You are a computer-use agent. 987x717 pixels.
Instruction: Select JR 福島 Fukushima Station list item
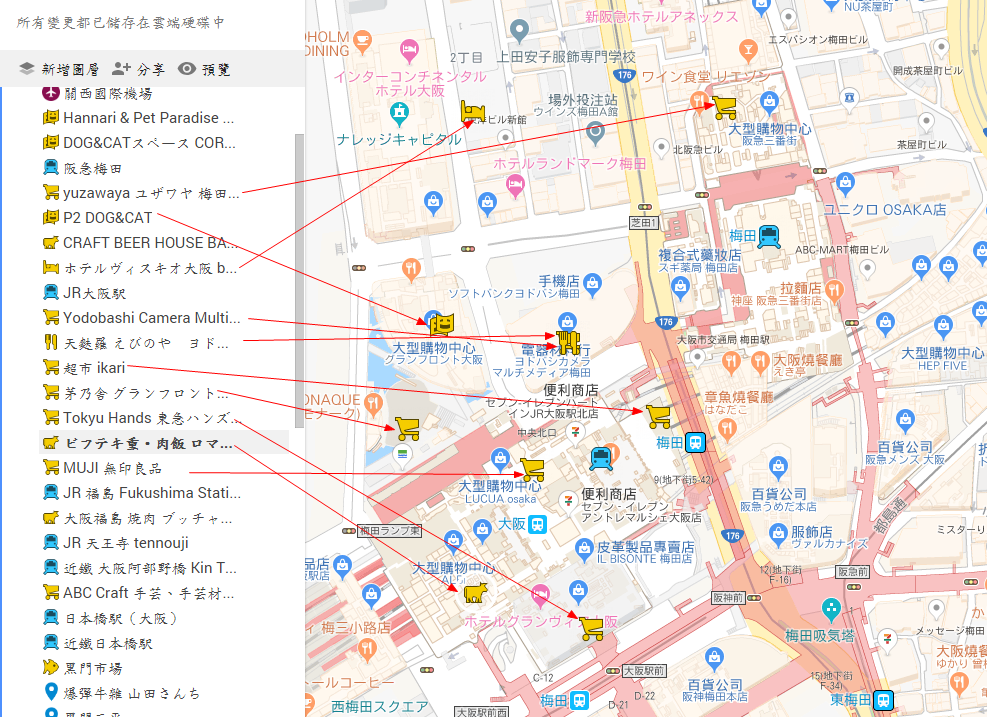point(142,493)
